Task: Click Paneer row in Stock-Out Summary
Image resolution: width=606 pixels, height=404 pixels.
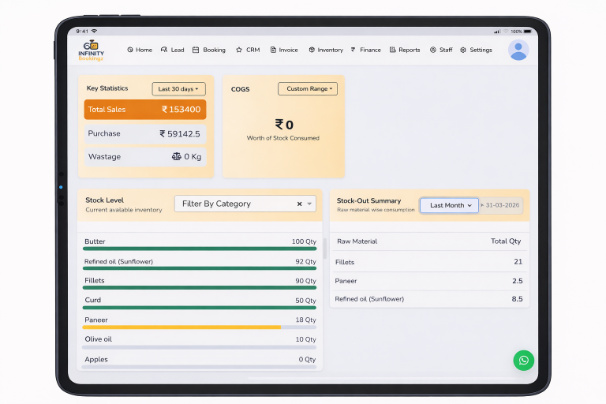Action: 429,281
